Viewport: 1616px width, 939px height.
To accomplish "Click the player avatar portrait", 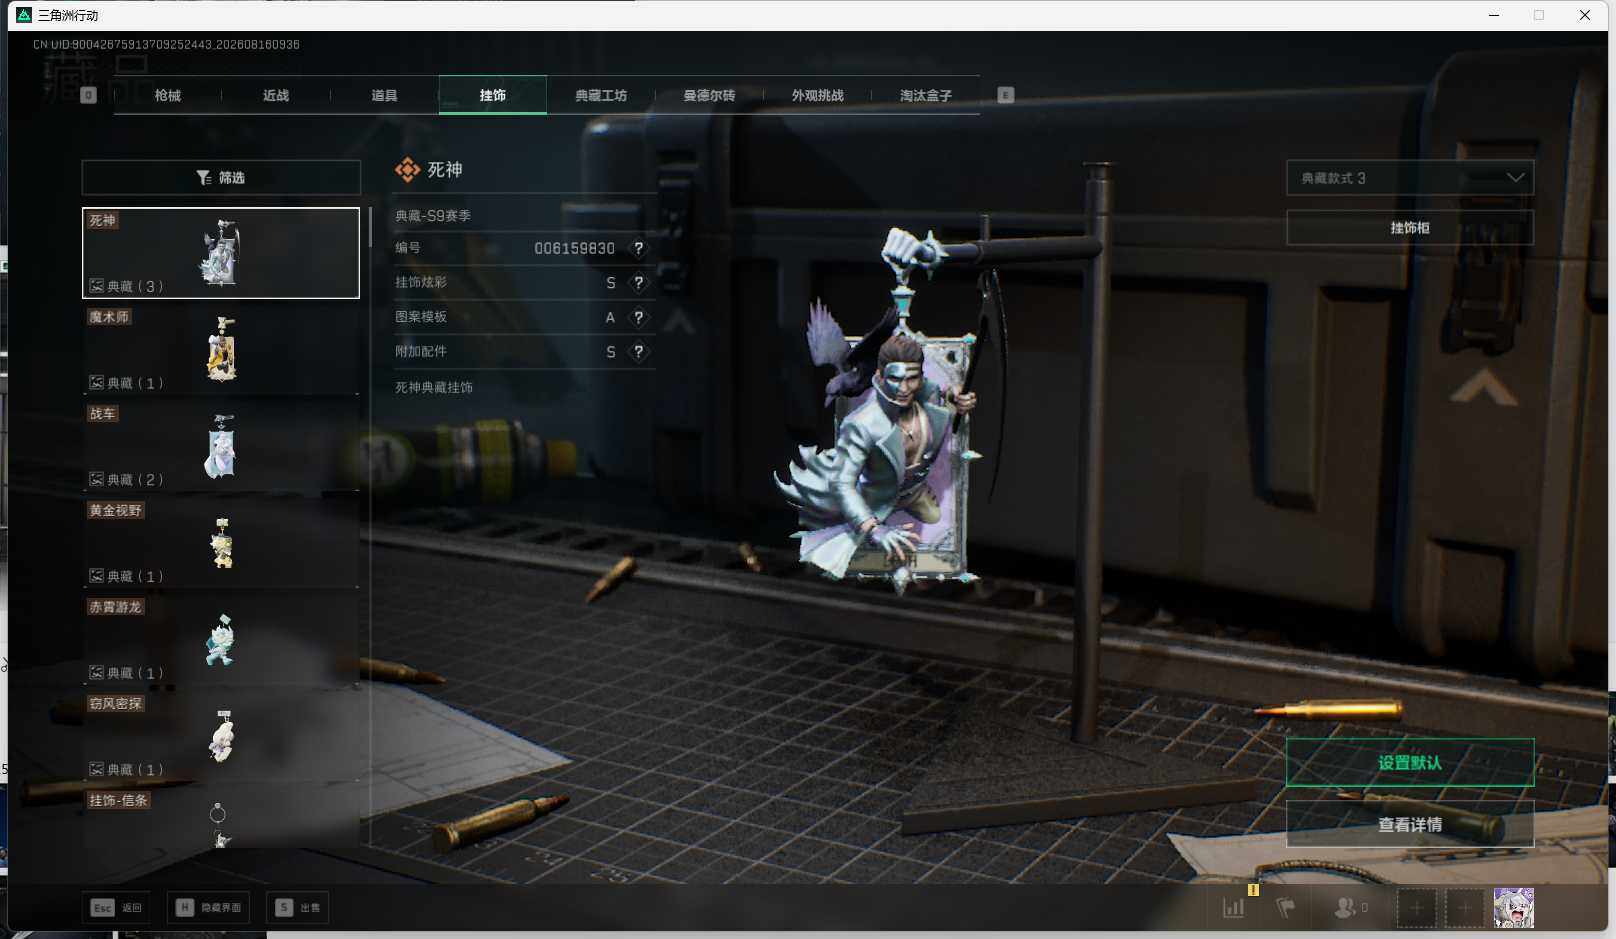I will (x=1513, y=908).
